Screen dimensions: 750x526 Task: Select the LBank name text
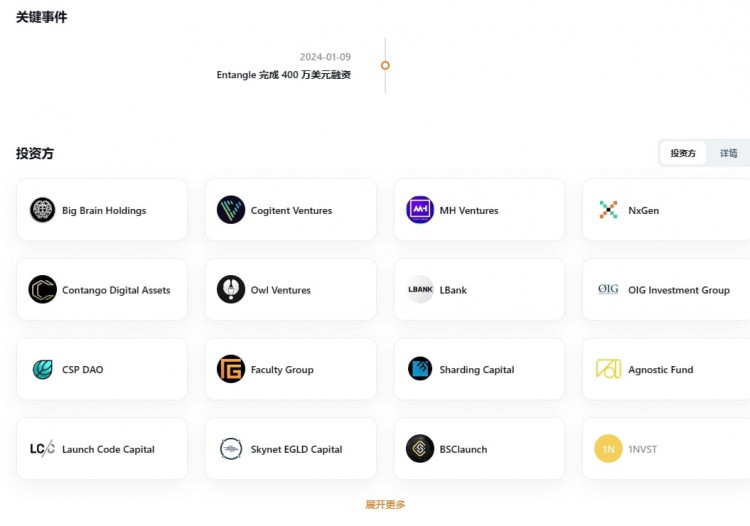click(x=453, y=290)
